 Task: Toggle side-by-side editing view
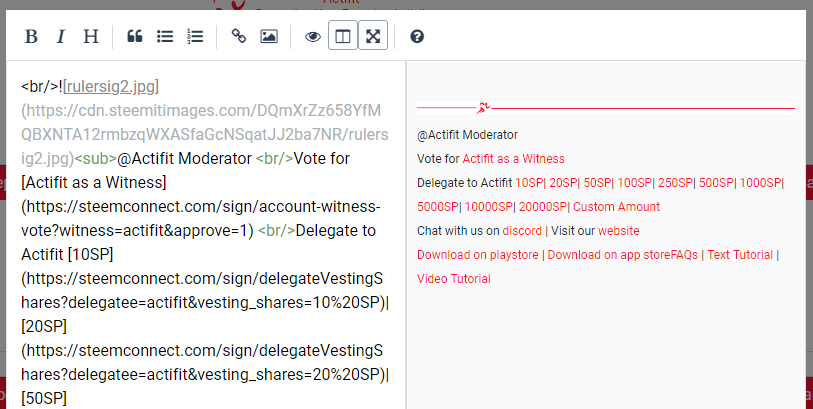[x=343, y=35]
